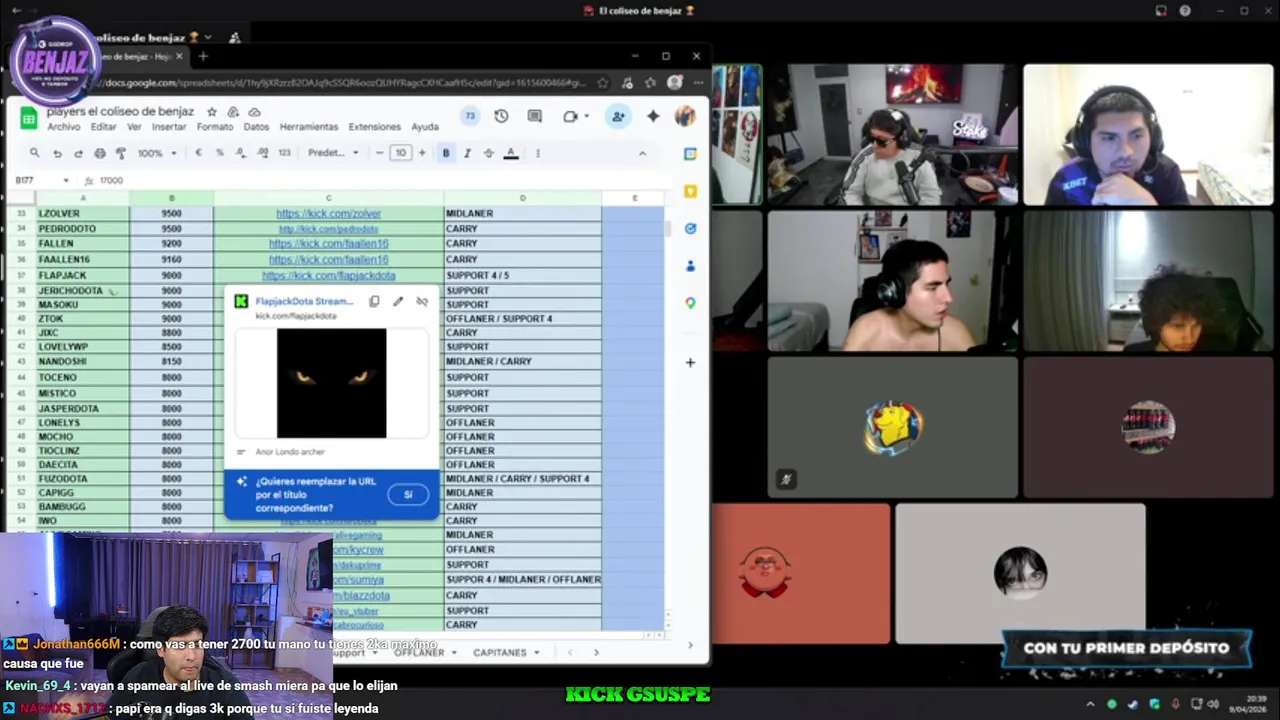The image size is (1280, 720).
Task: Copy link icon in FlapjackDota preview card
Action: tap(374, 301)
